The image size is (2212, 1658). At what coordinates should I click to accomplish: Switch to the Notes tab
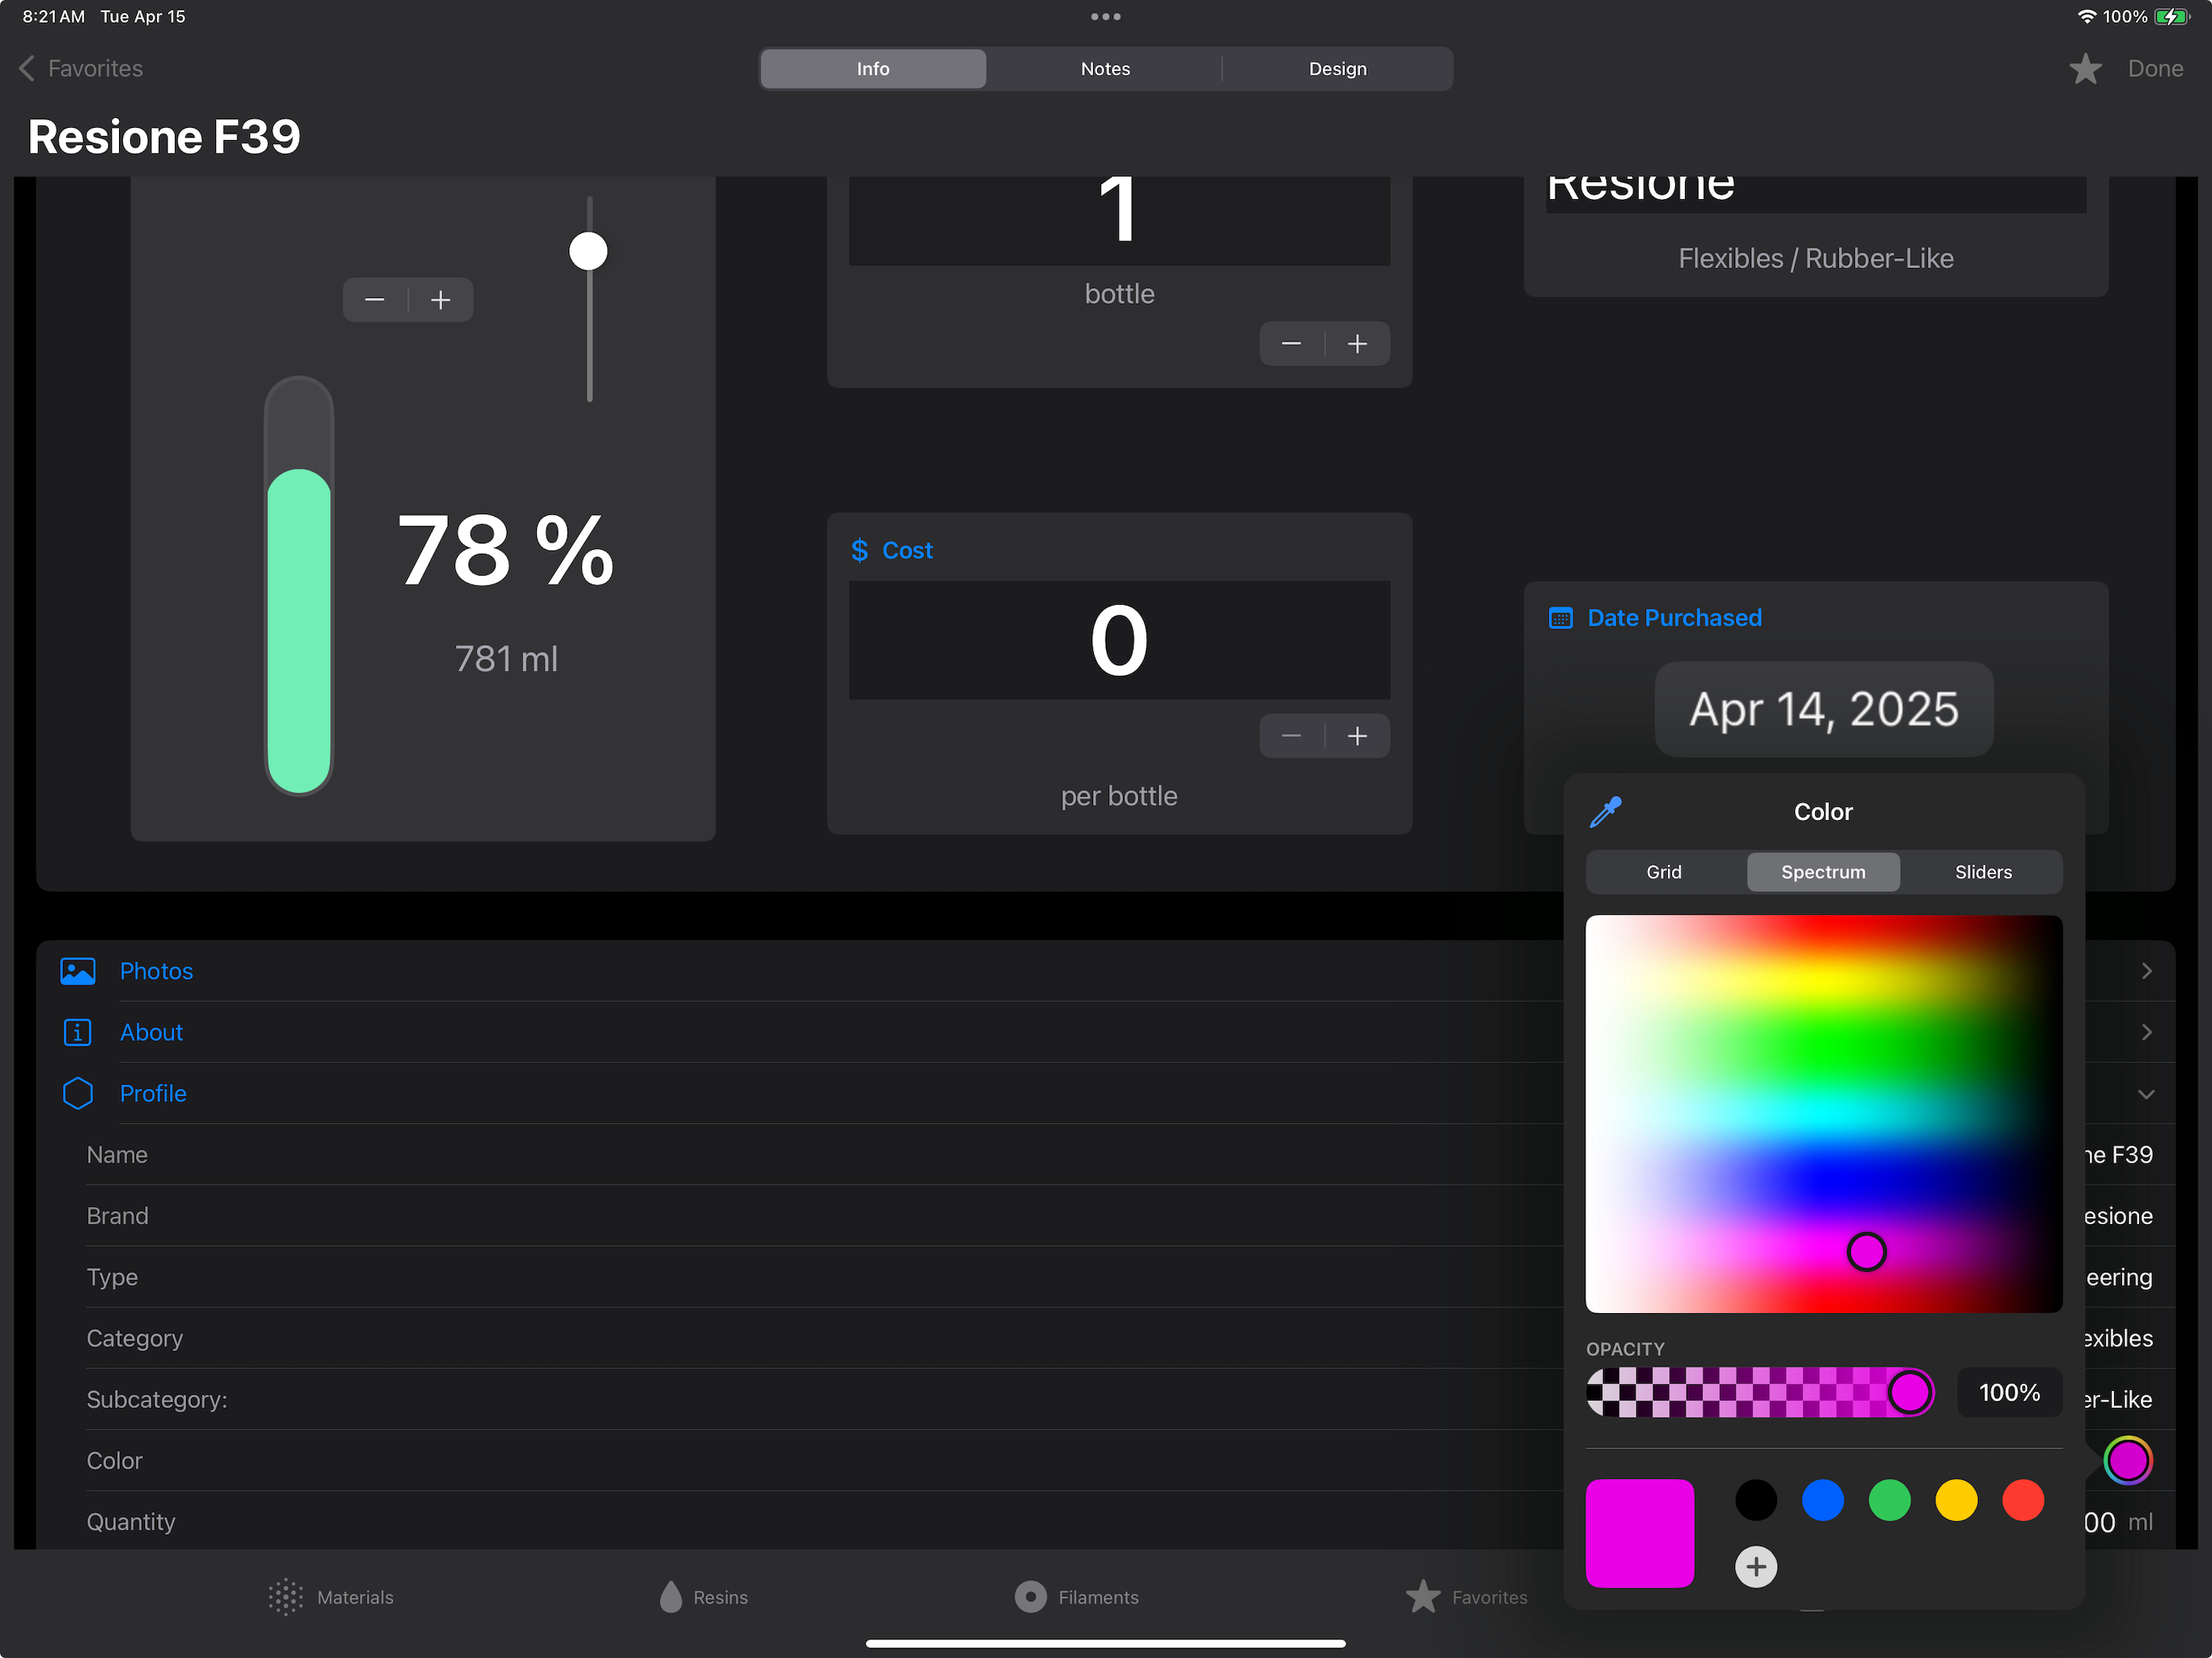pos(1105,69)
